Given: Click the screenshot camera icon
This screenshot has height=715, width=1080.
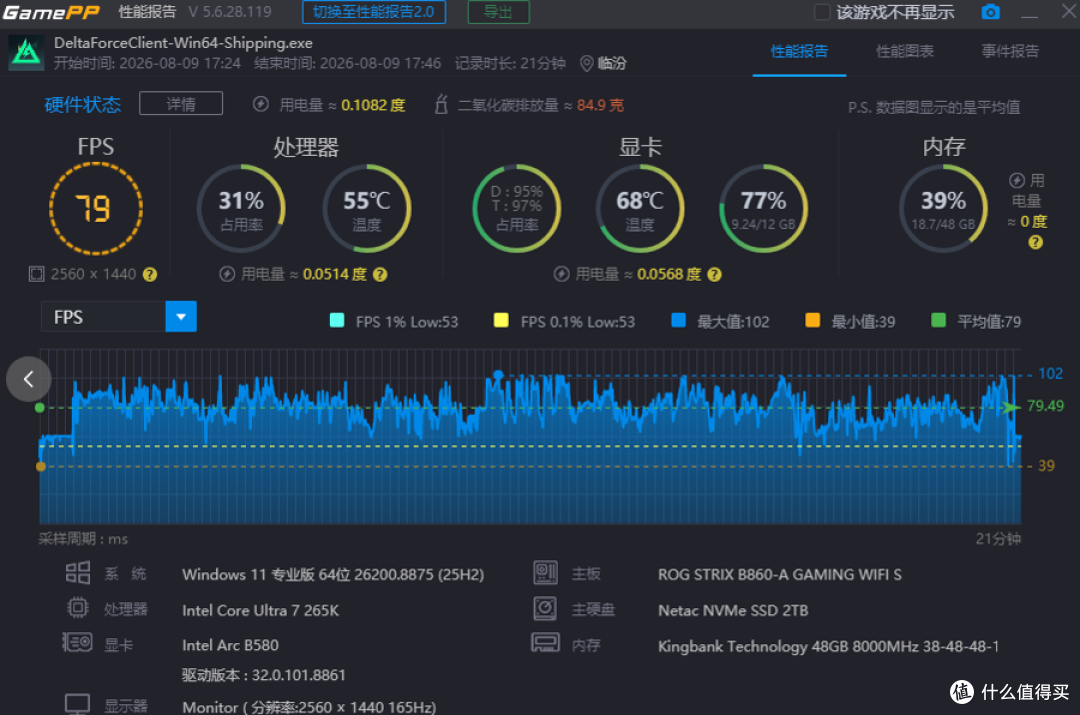Looking at the screenshot, I should point(990,12).
